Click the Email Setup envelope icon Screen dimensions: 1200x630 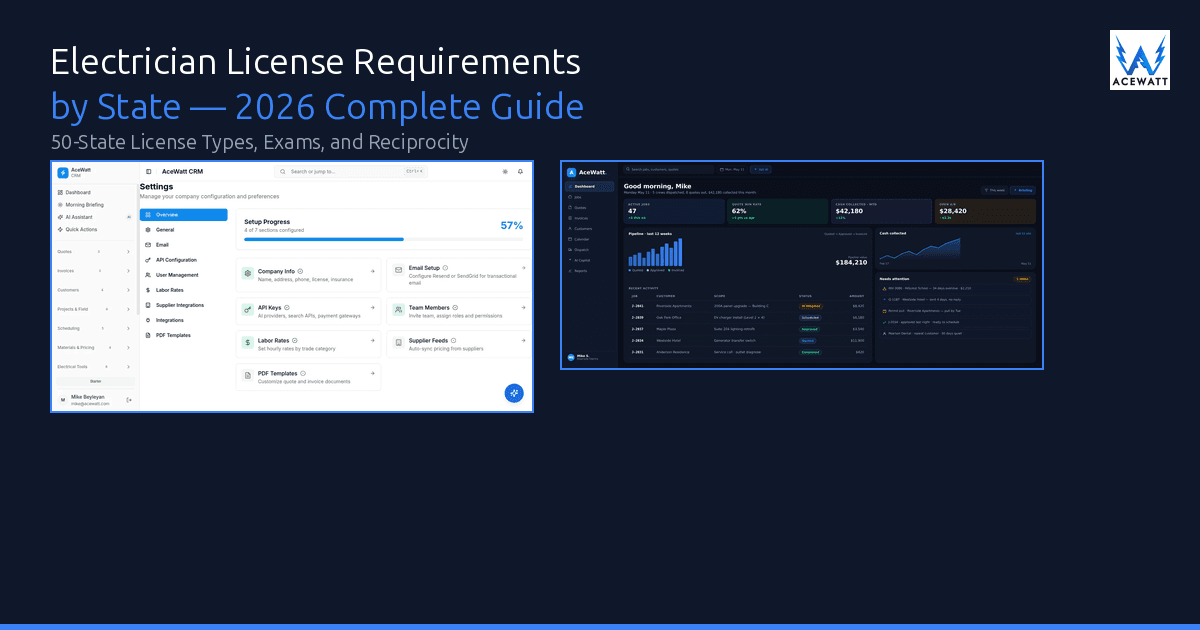pos(398,272)
